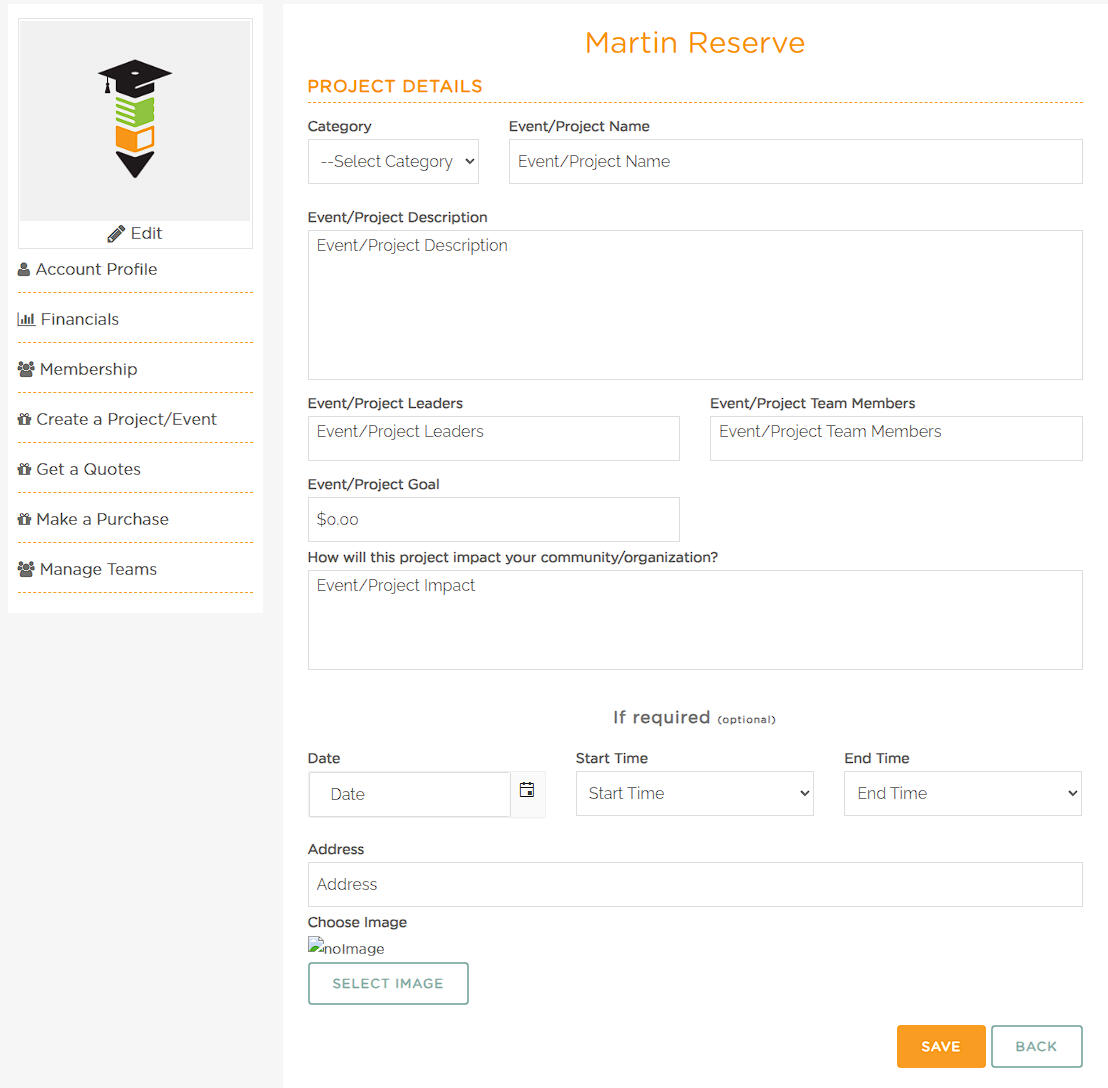Click the organization logo thumbnail

(x=135, y=120)
